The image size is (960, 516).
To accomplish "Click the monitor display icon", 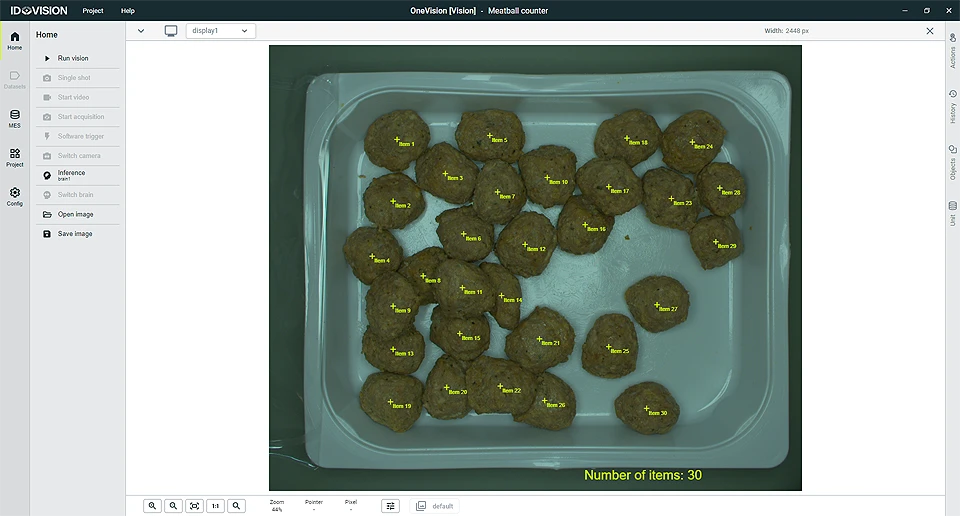I will point(171,31).
